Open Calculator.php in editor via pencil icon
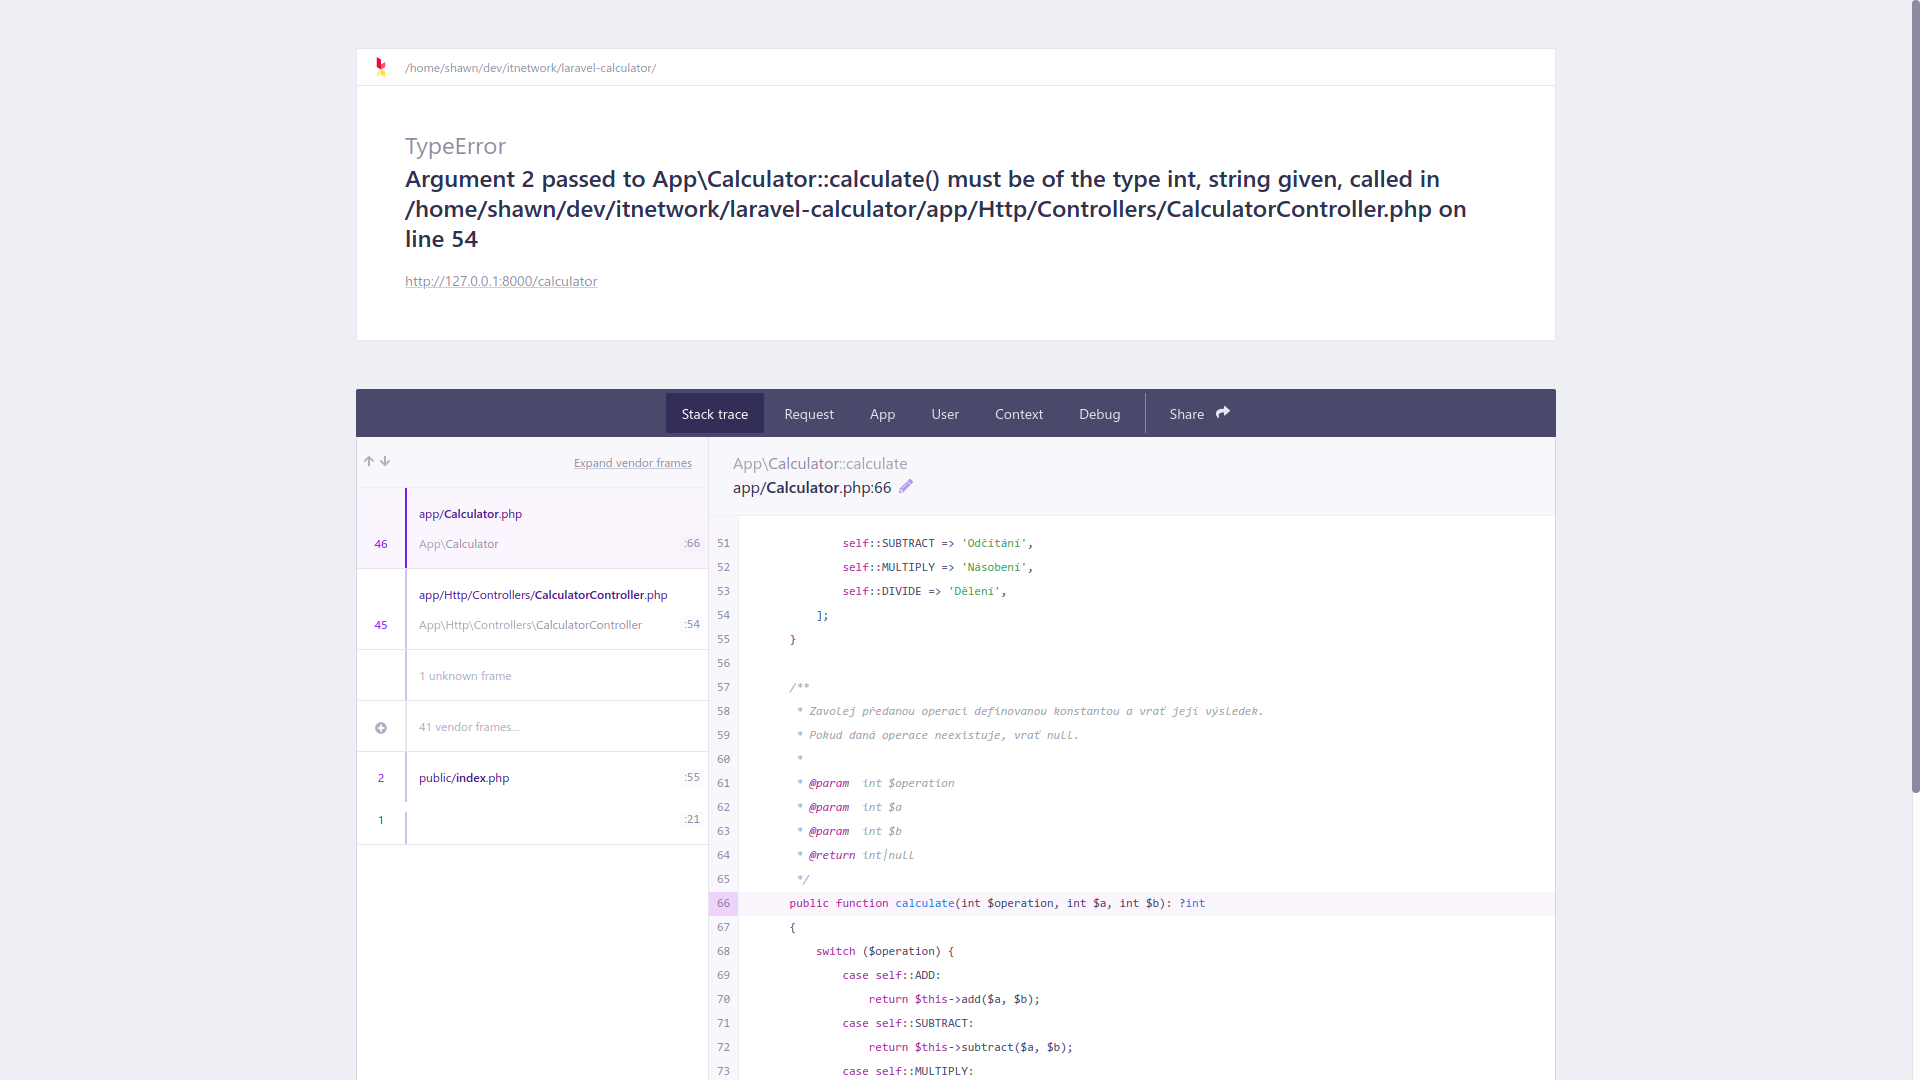This screenshot has width=1920, height=1080. 906,486
